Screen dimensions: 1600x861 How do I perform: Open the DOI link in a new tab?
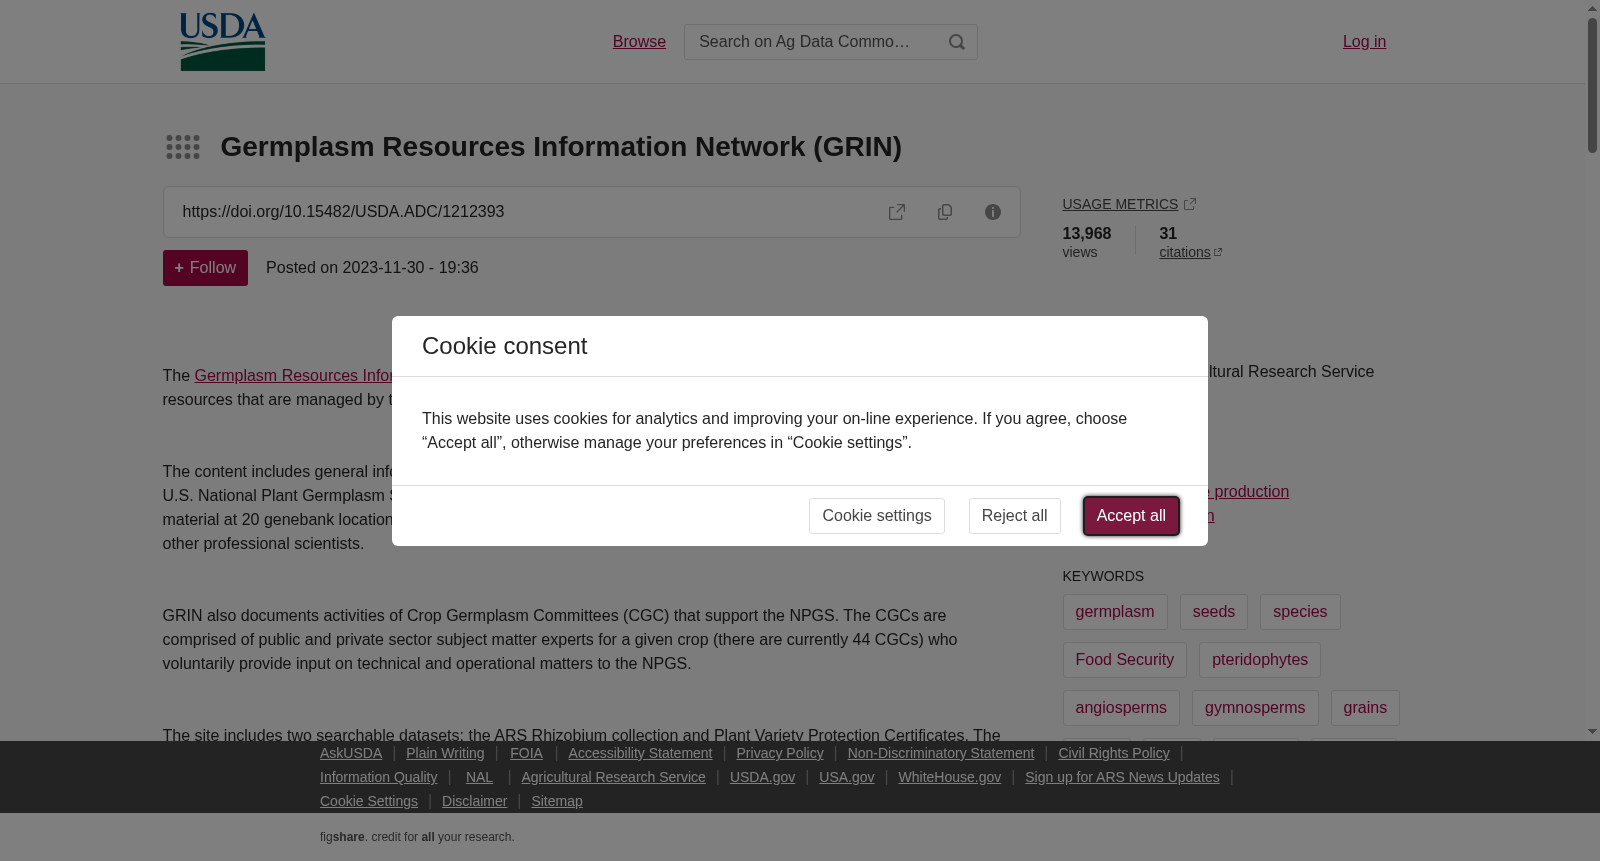click(897, 212)
